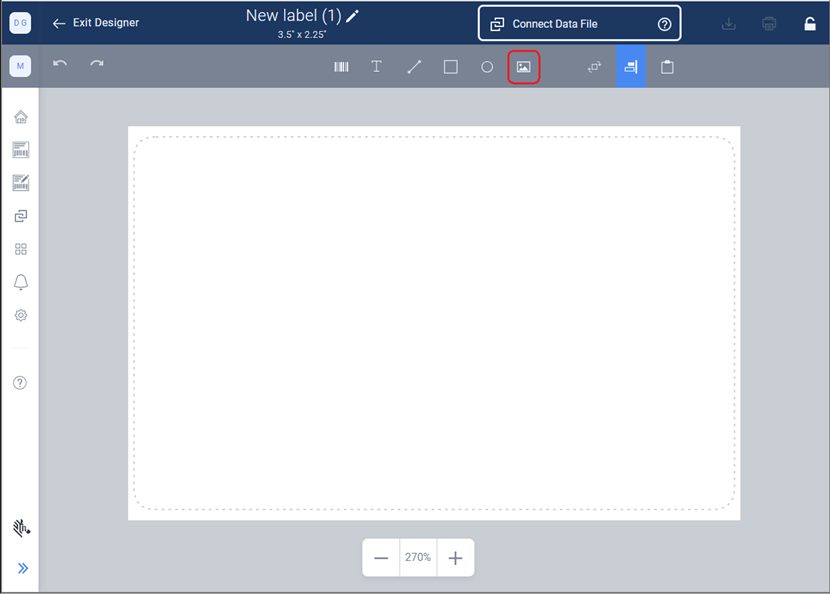Toggle the label lock icon
Viewport: 830px width, 594px height.
(x=810, y=23)
